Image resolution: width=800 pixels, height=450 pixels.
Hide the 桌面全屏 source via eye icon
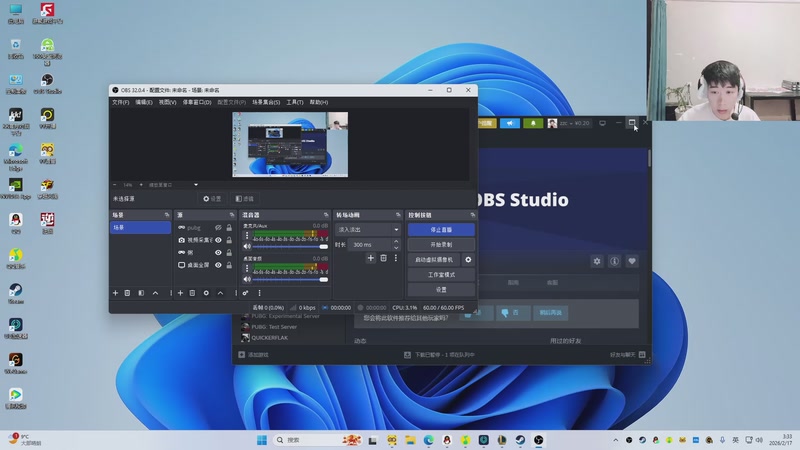pos(218,265)
